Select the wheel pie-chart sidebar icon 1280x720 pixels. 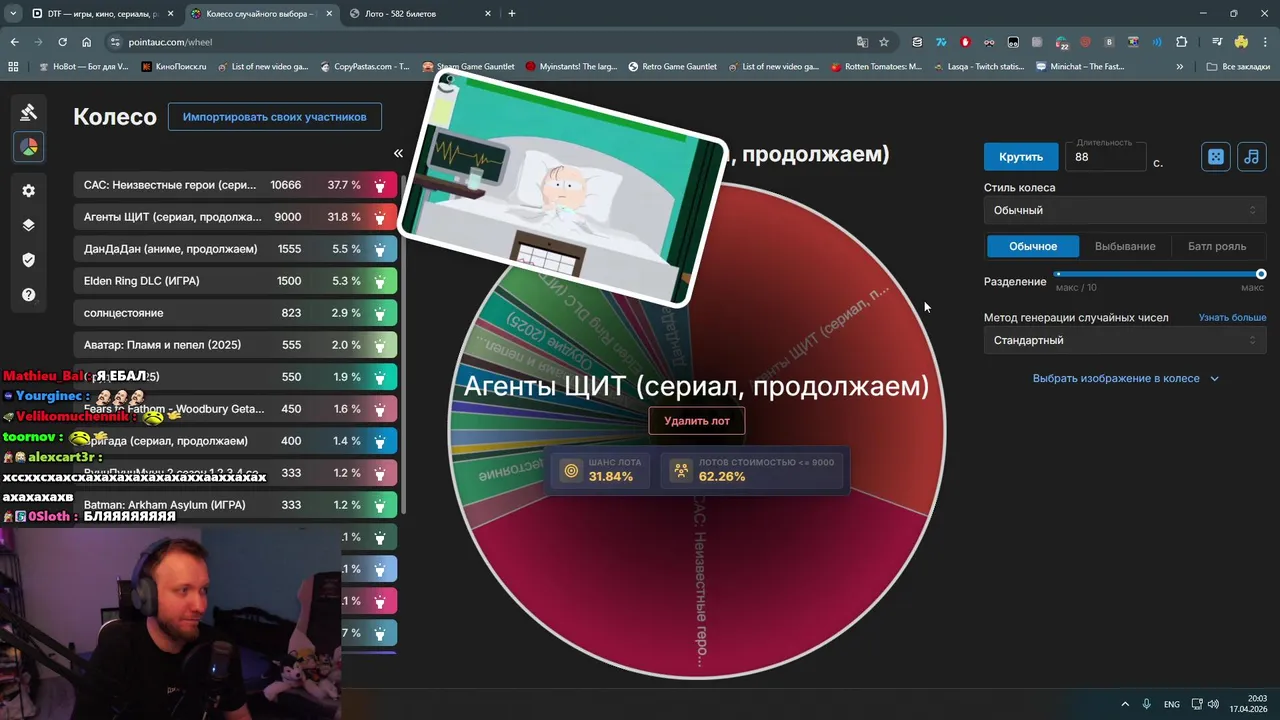click(28, 147)
